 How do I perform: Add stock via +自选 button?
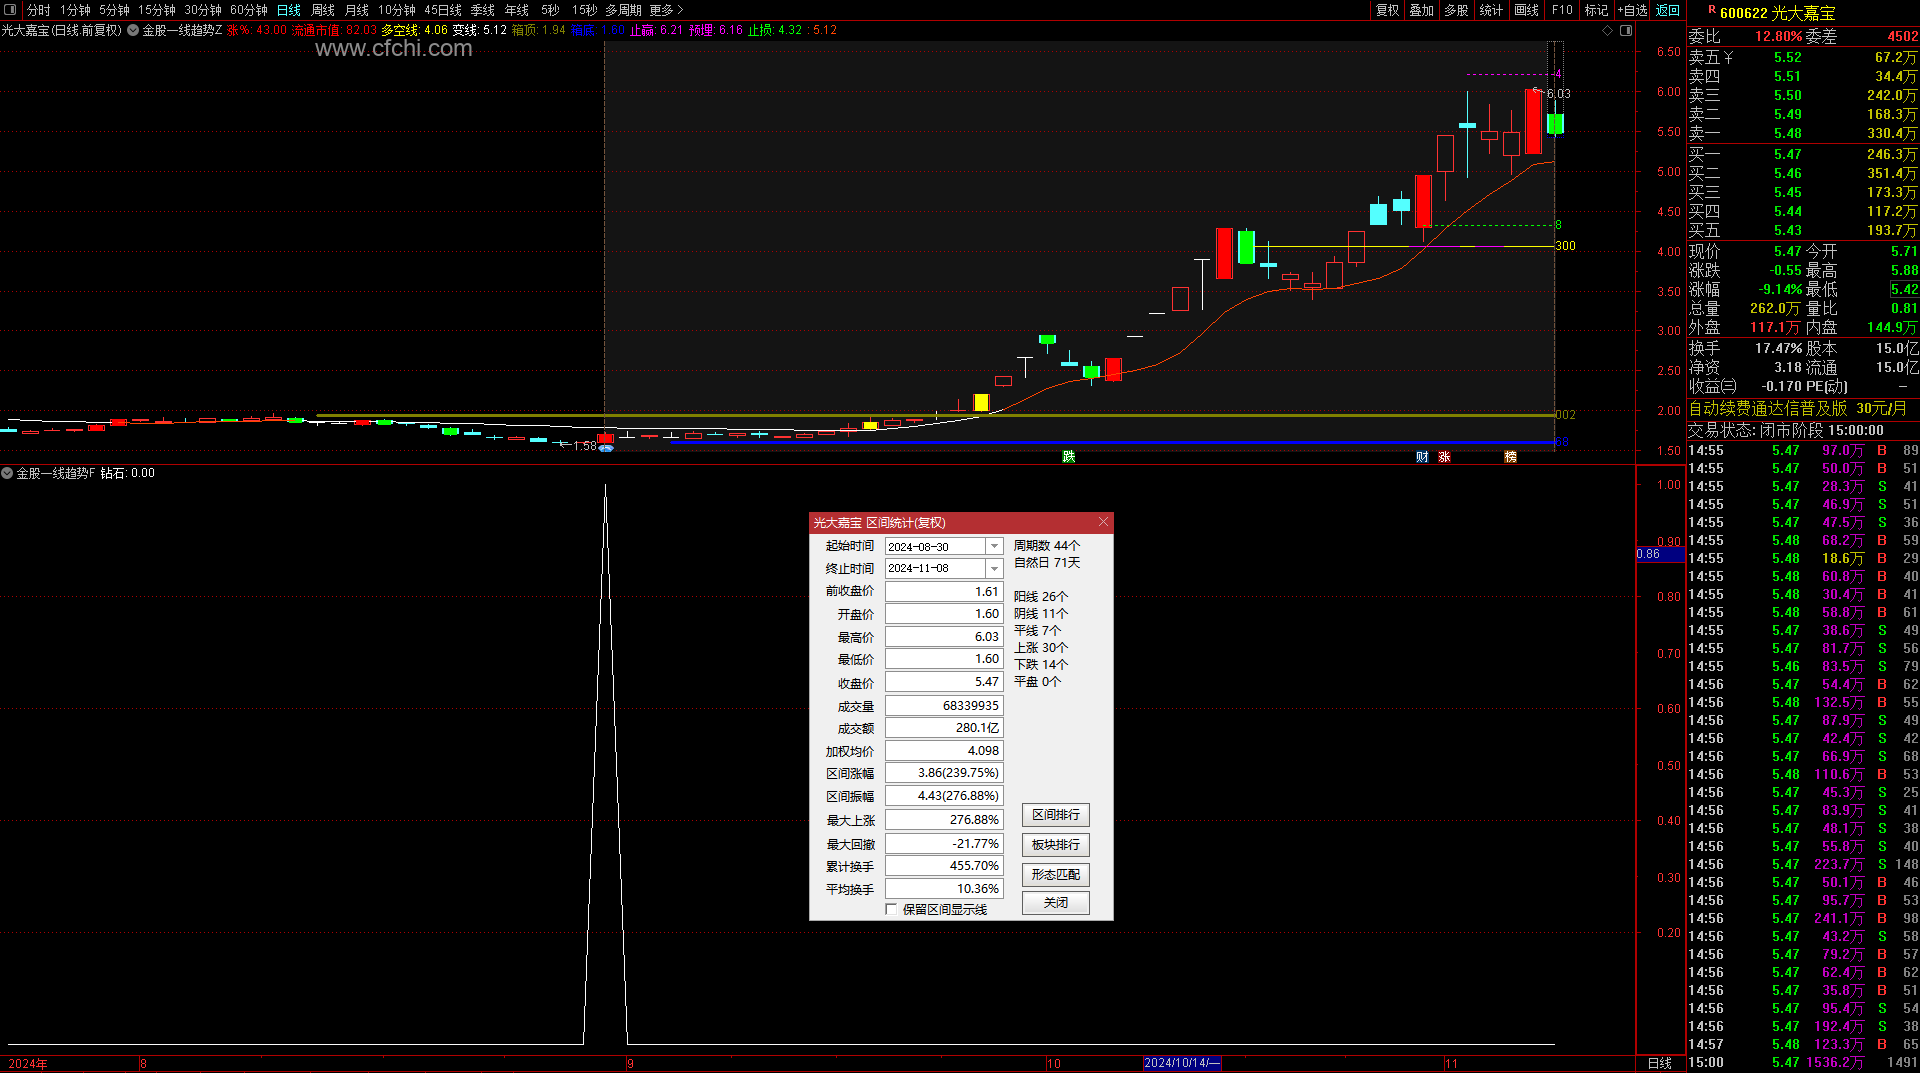tap(1632, 10)
